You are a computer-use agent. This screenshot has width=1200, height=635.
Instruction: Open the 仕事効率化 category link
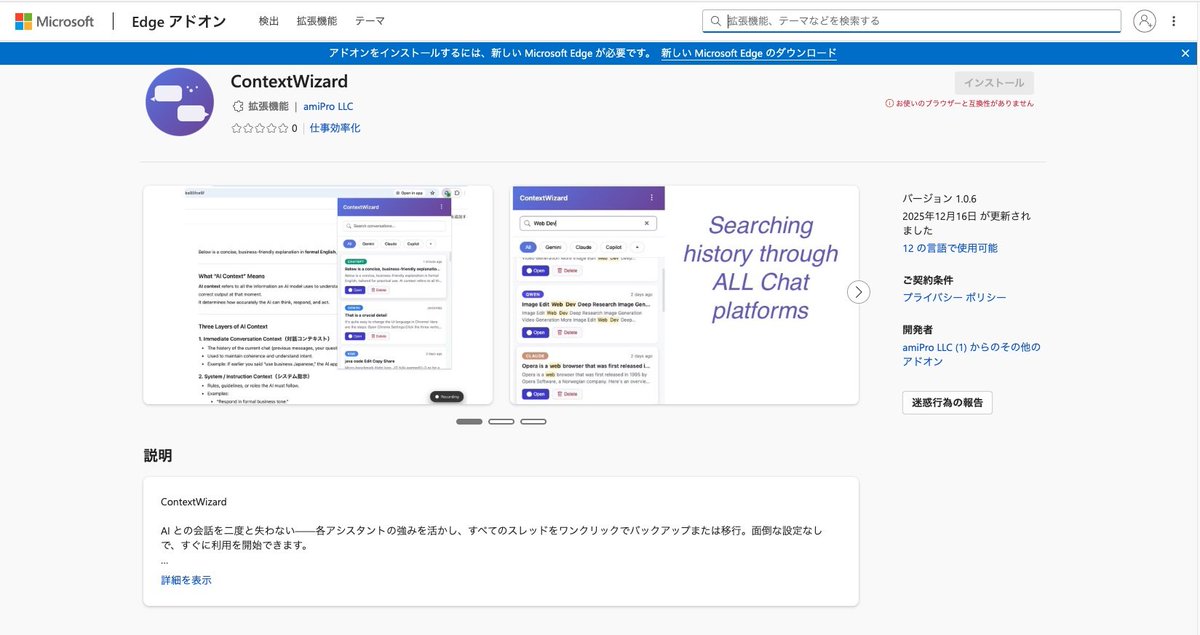pos(335,128)
